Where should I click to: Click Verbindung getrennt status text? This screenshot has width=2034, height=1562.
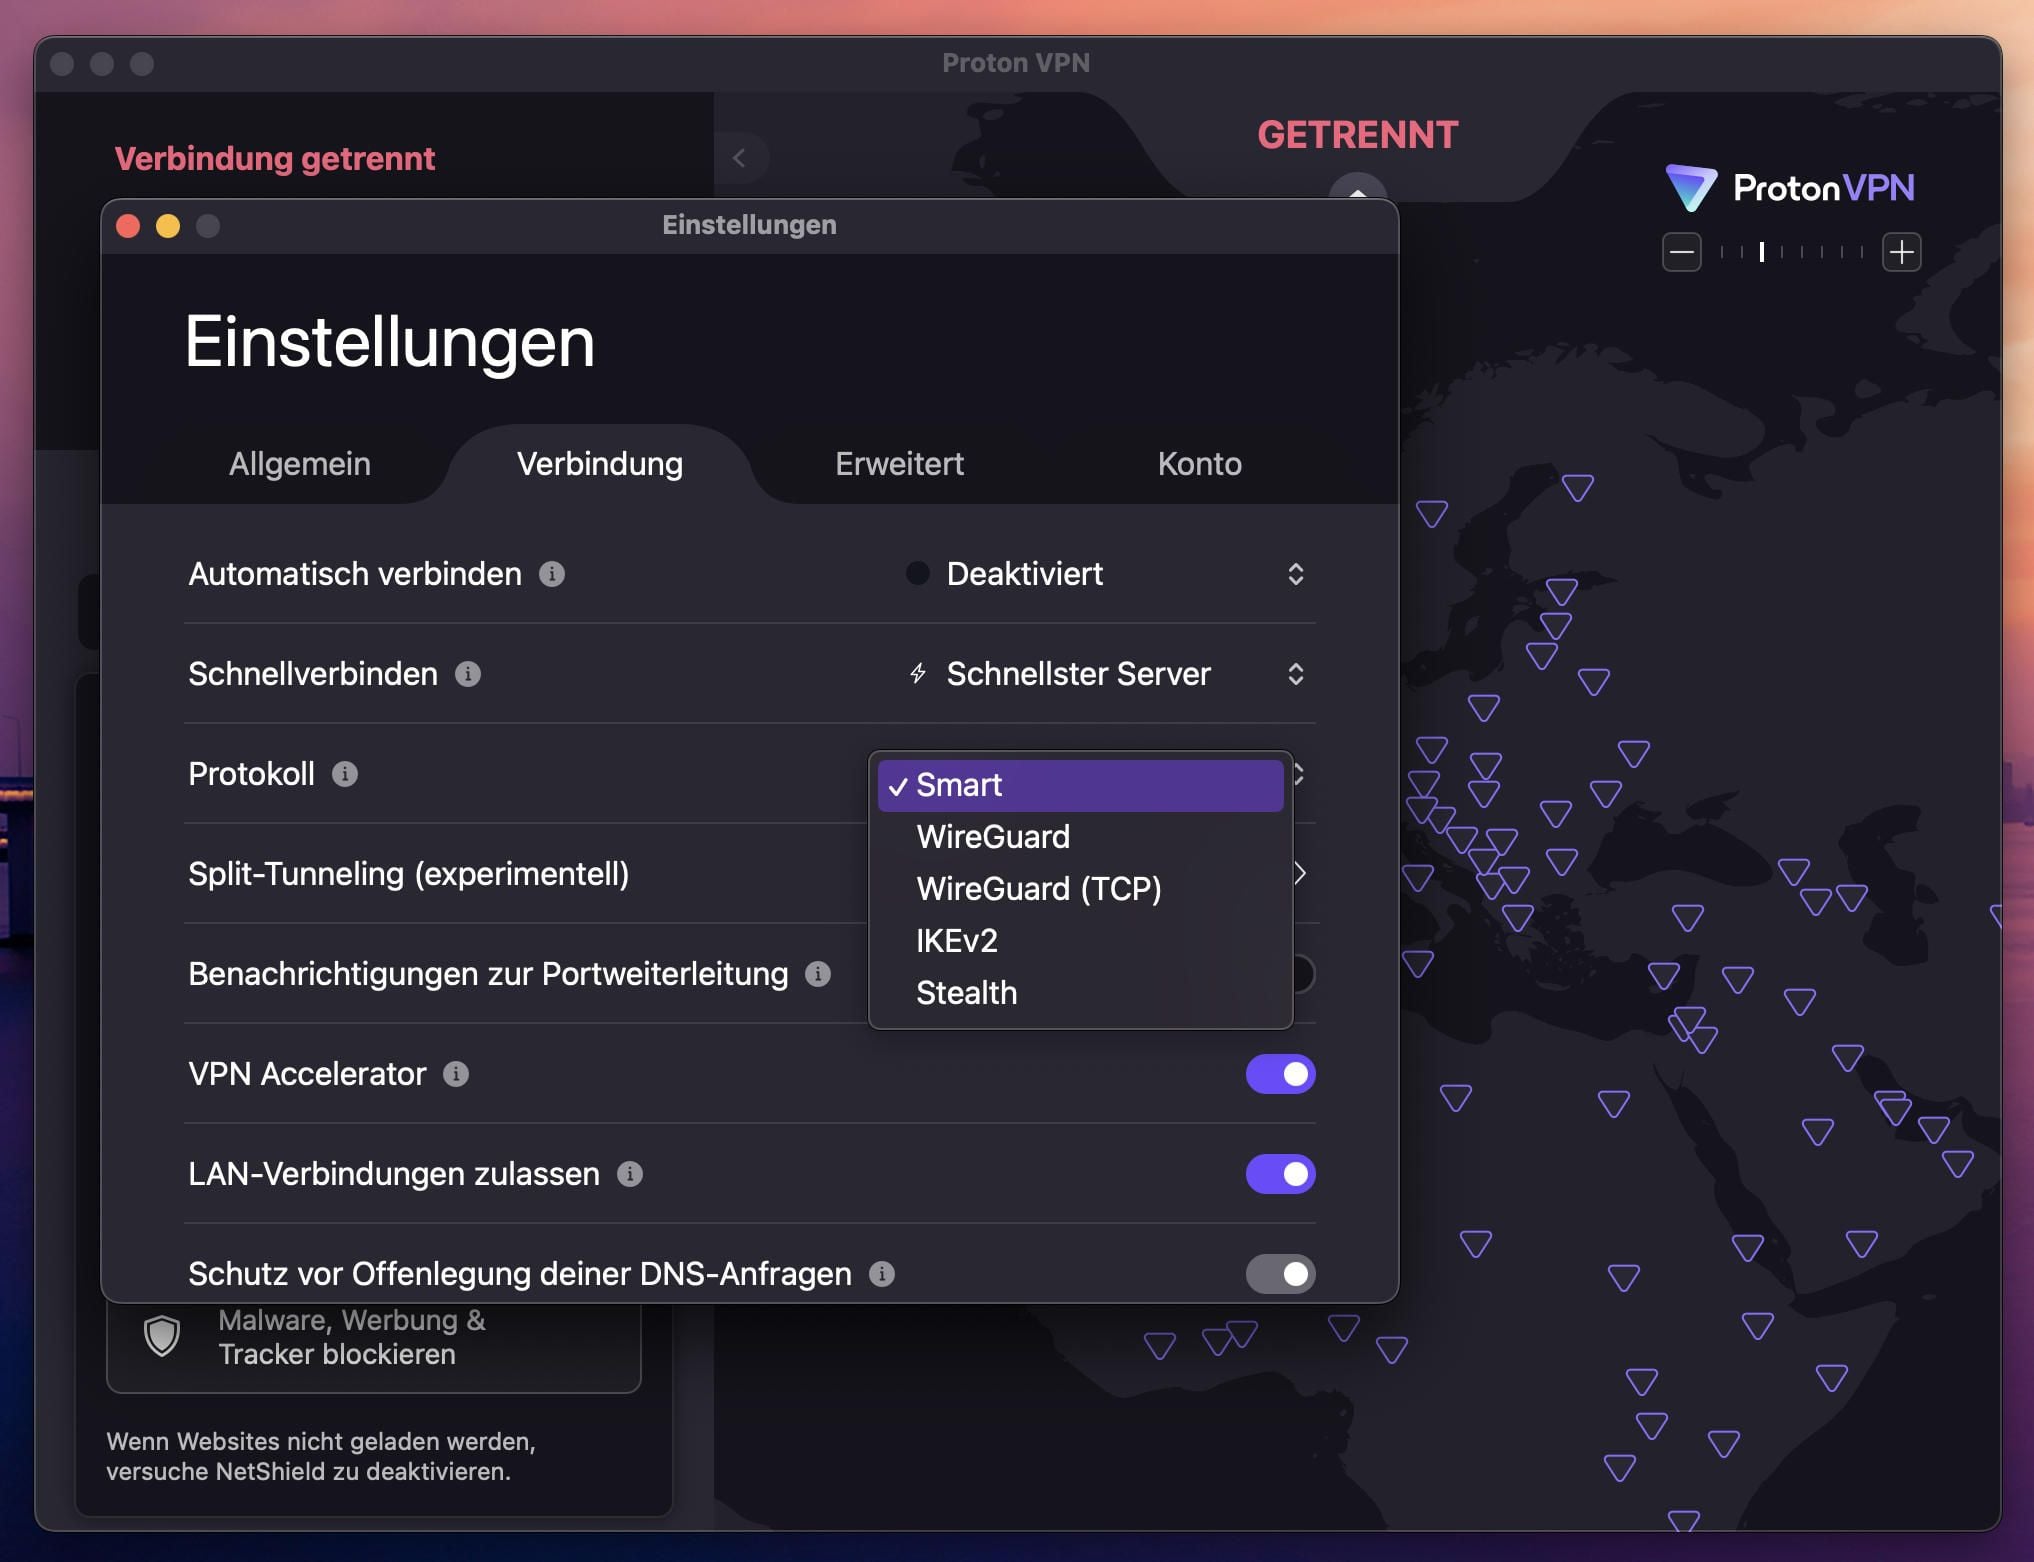coord(275,159)
